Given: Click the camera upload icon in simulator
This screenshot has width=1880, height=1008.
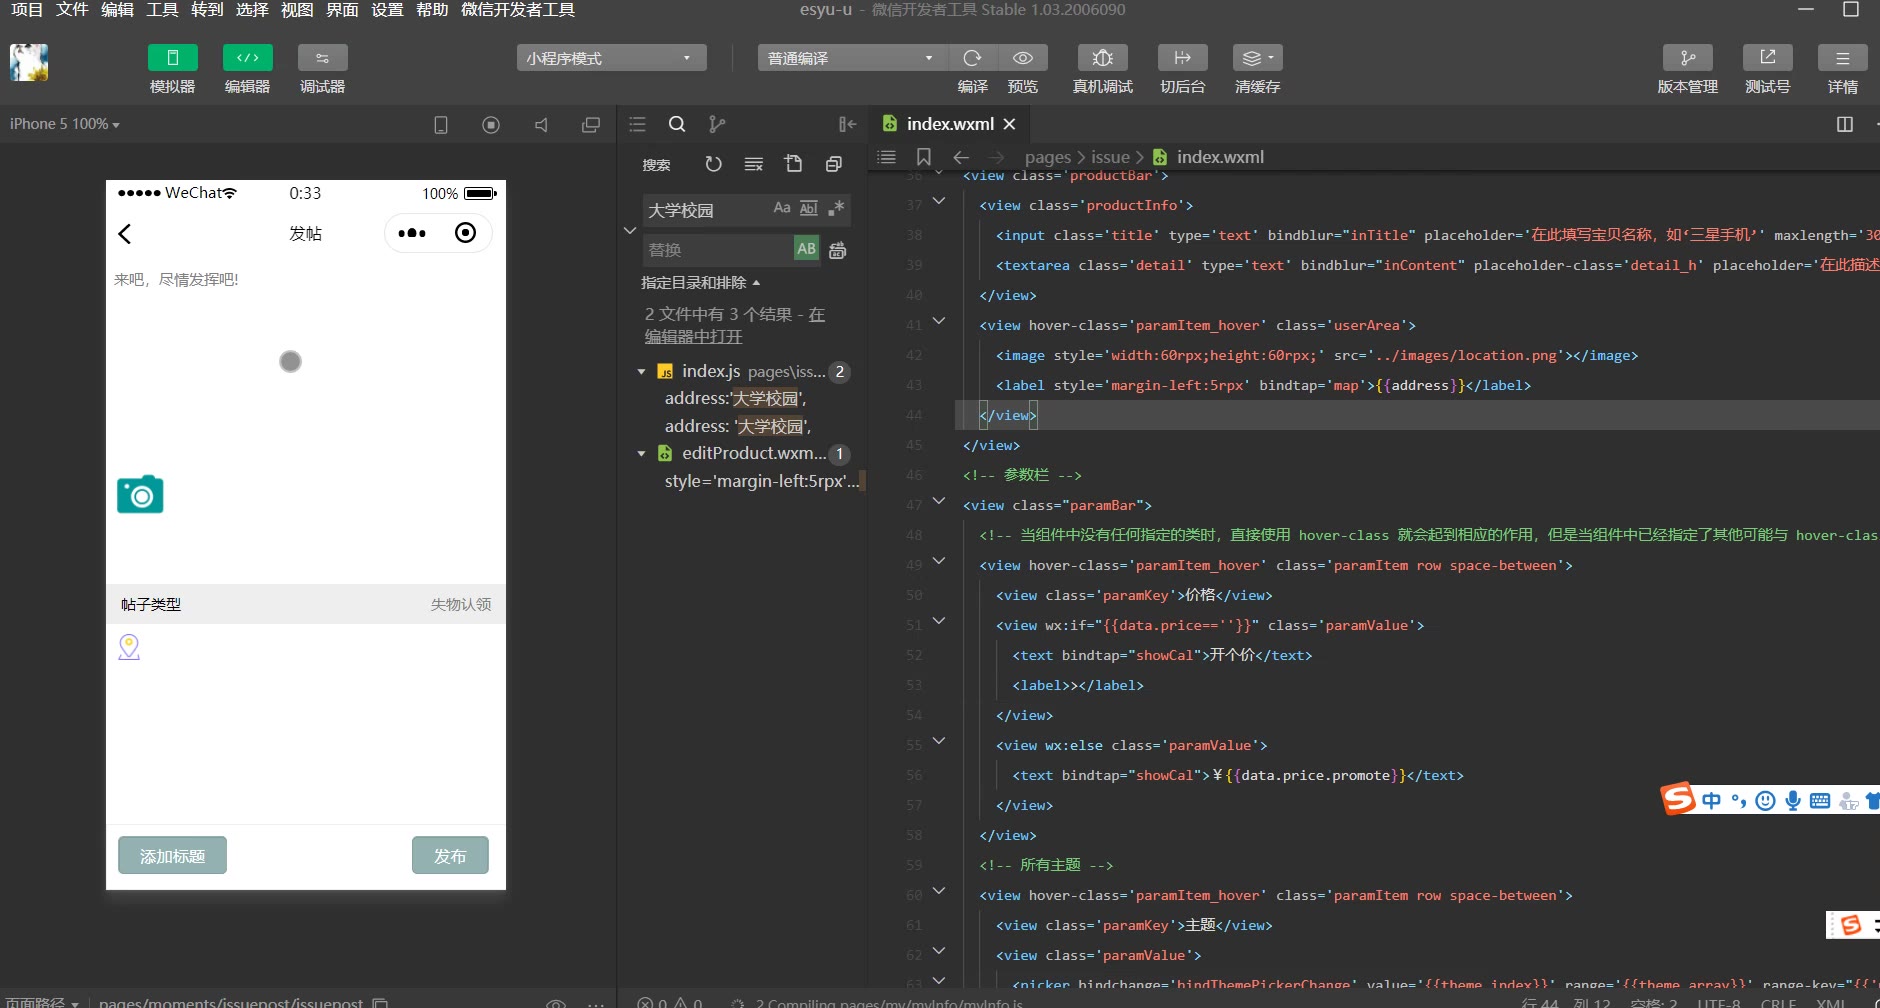Looking at the screenshot, I should coord(140,494).
